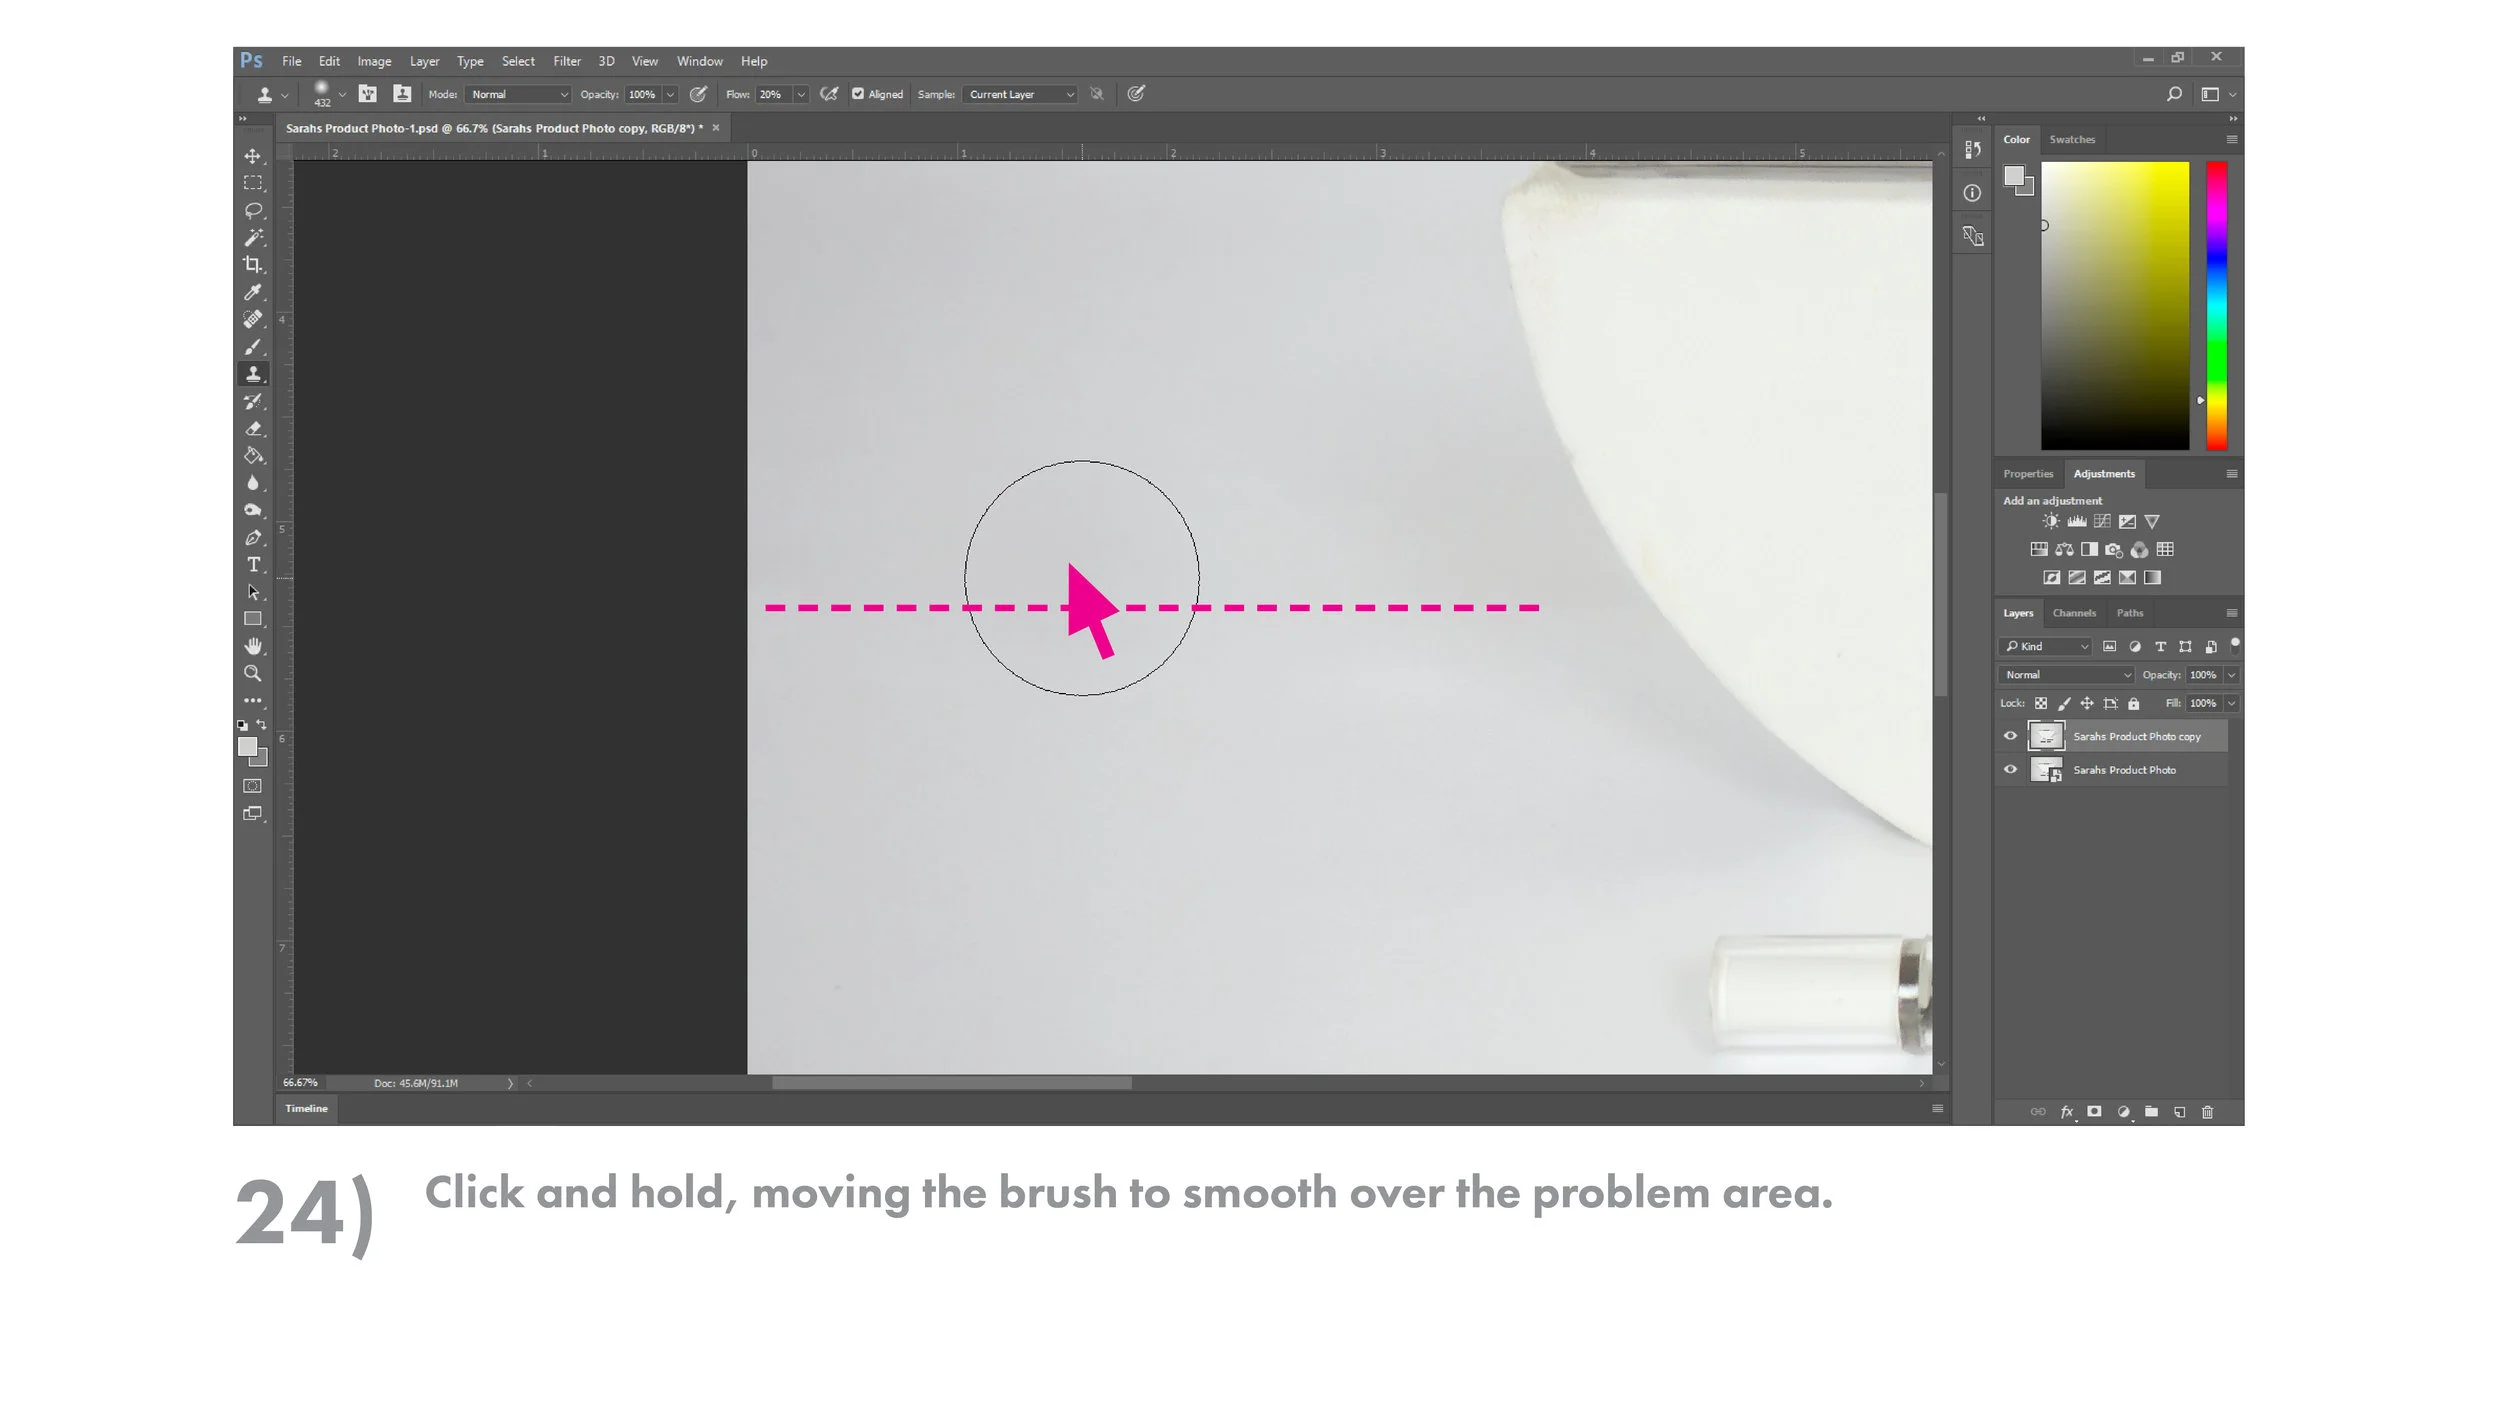This screenshot has height=1406, width=2500.
Task: Click the search icon in options bar
Action: [2174, 94]
